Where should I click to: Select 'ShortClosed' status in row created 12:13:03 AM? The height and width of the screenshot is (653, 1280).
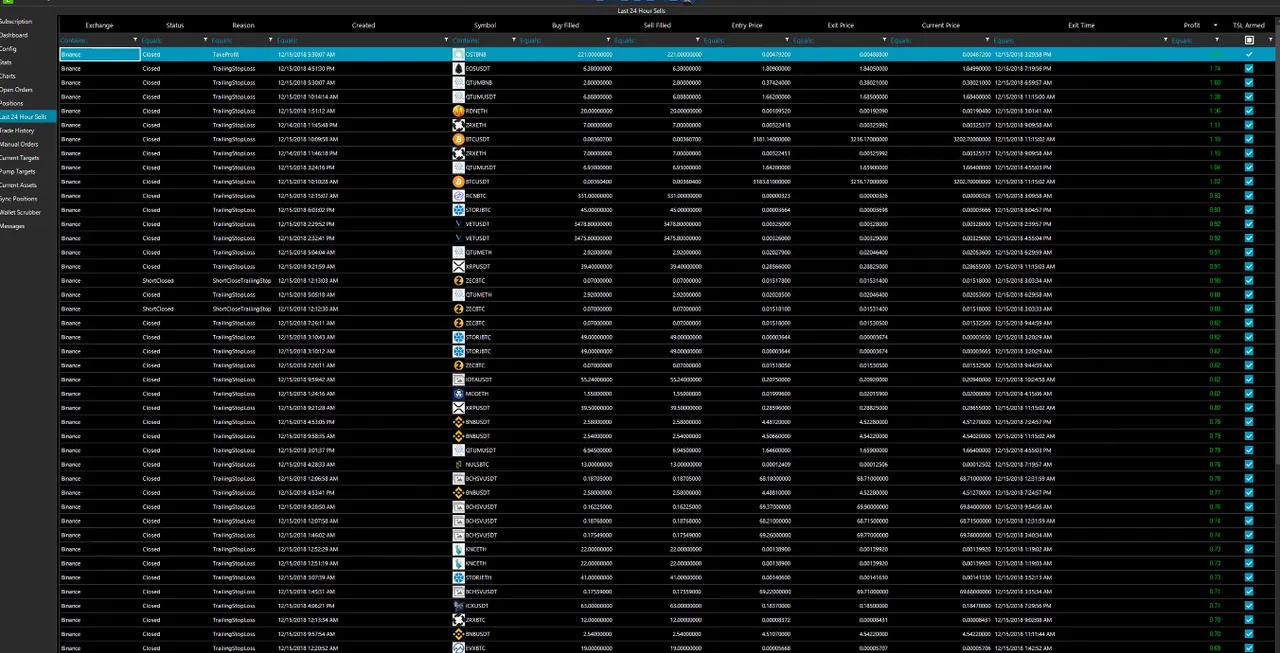pos(158,281)
